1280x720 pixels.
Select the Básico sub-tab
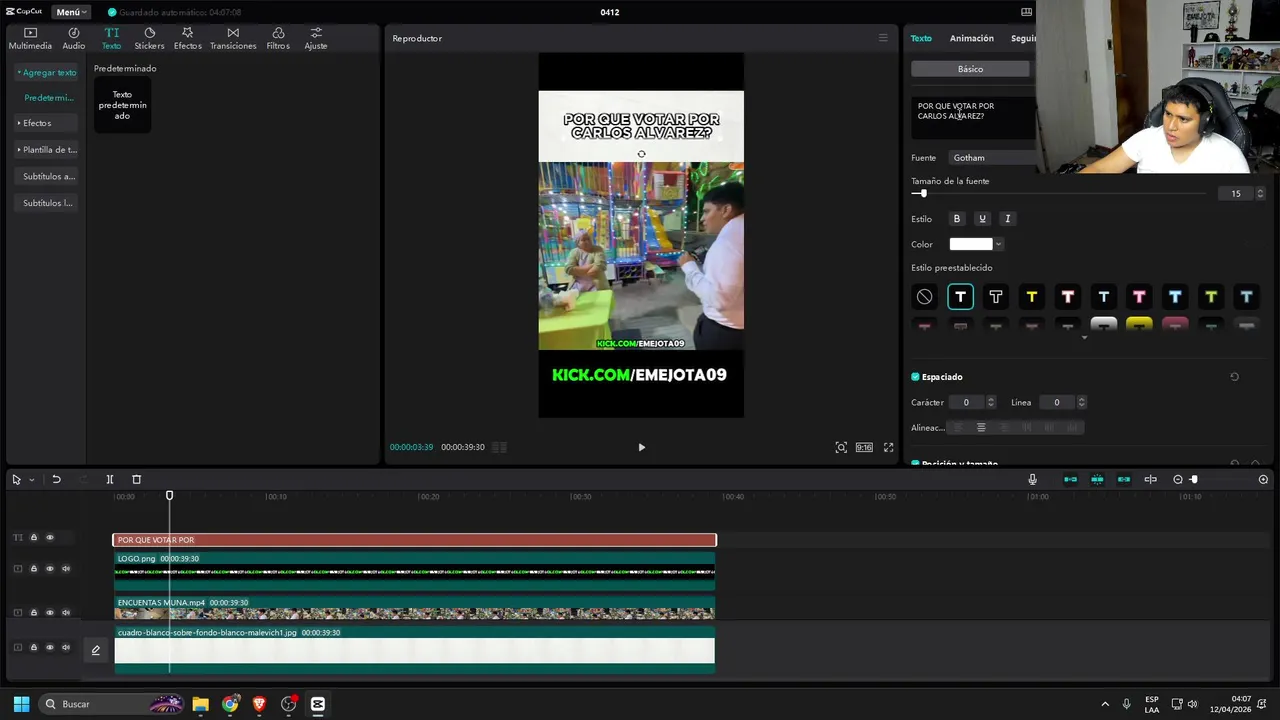970,69
